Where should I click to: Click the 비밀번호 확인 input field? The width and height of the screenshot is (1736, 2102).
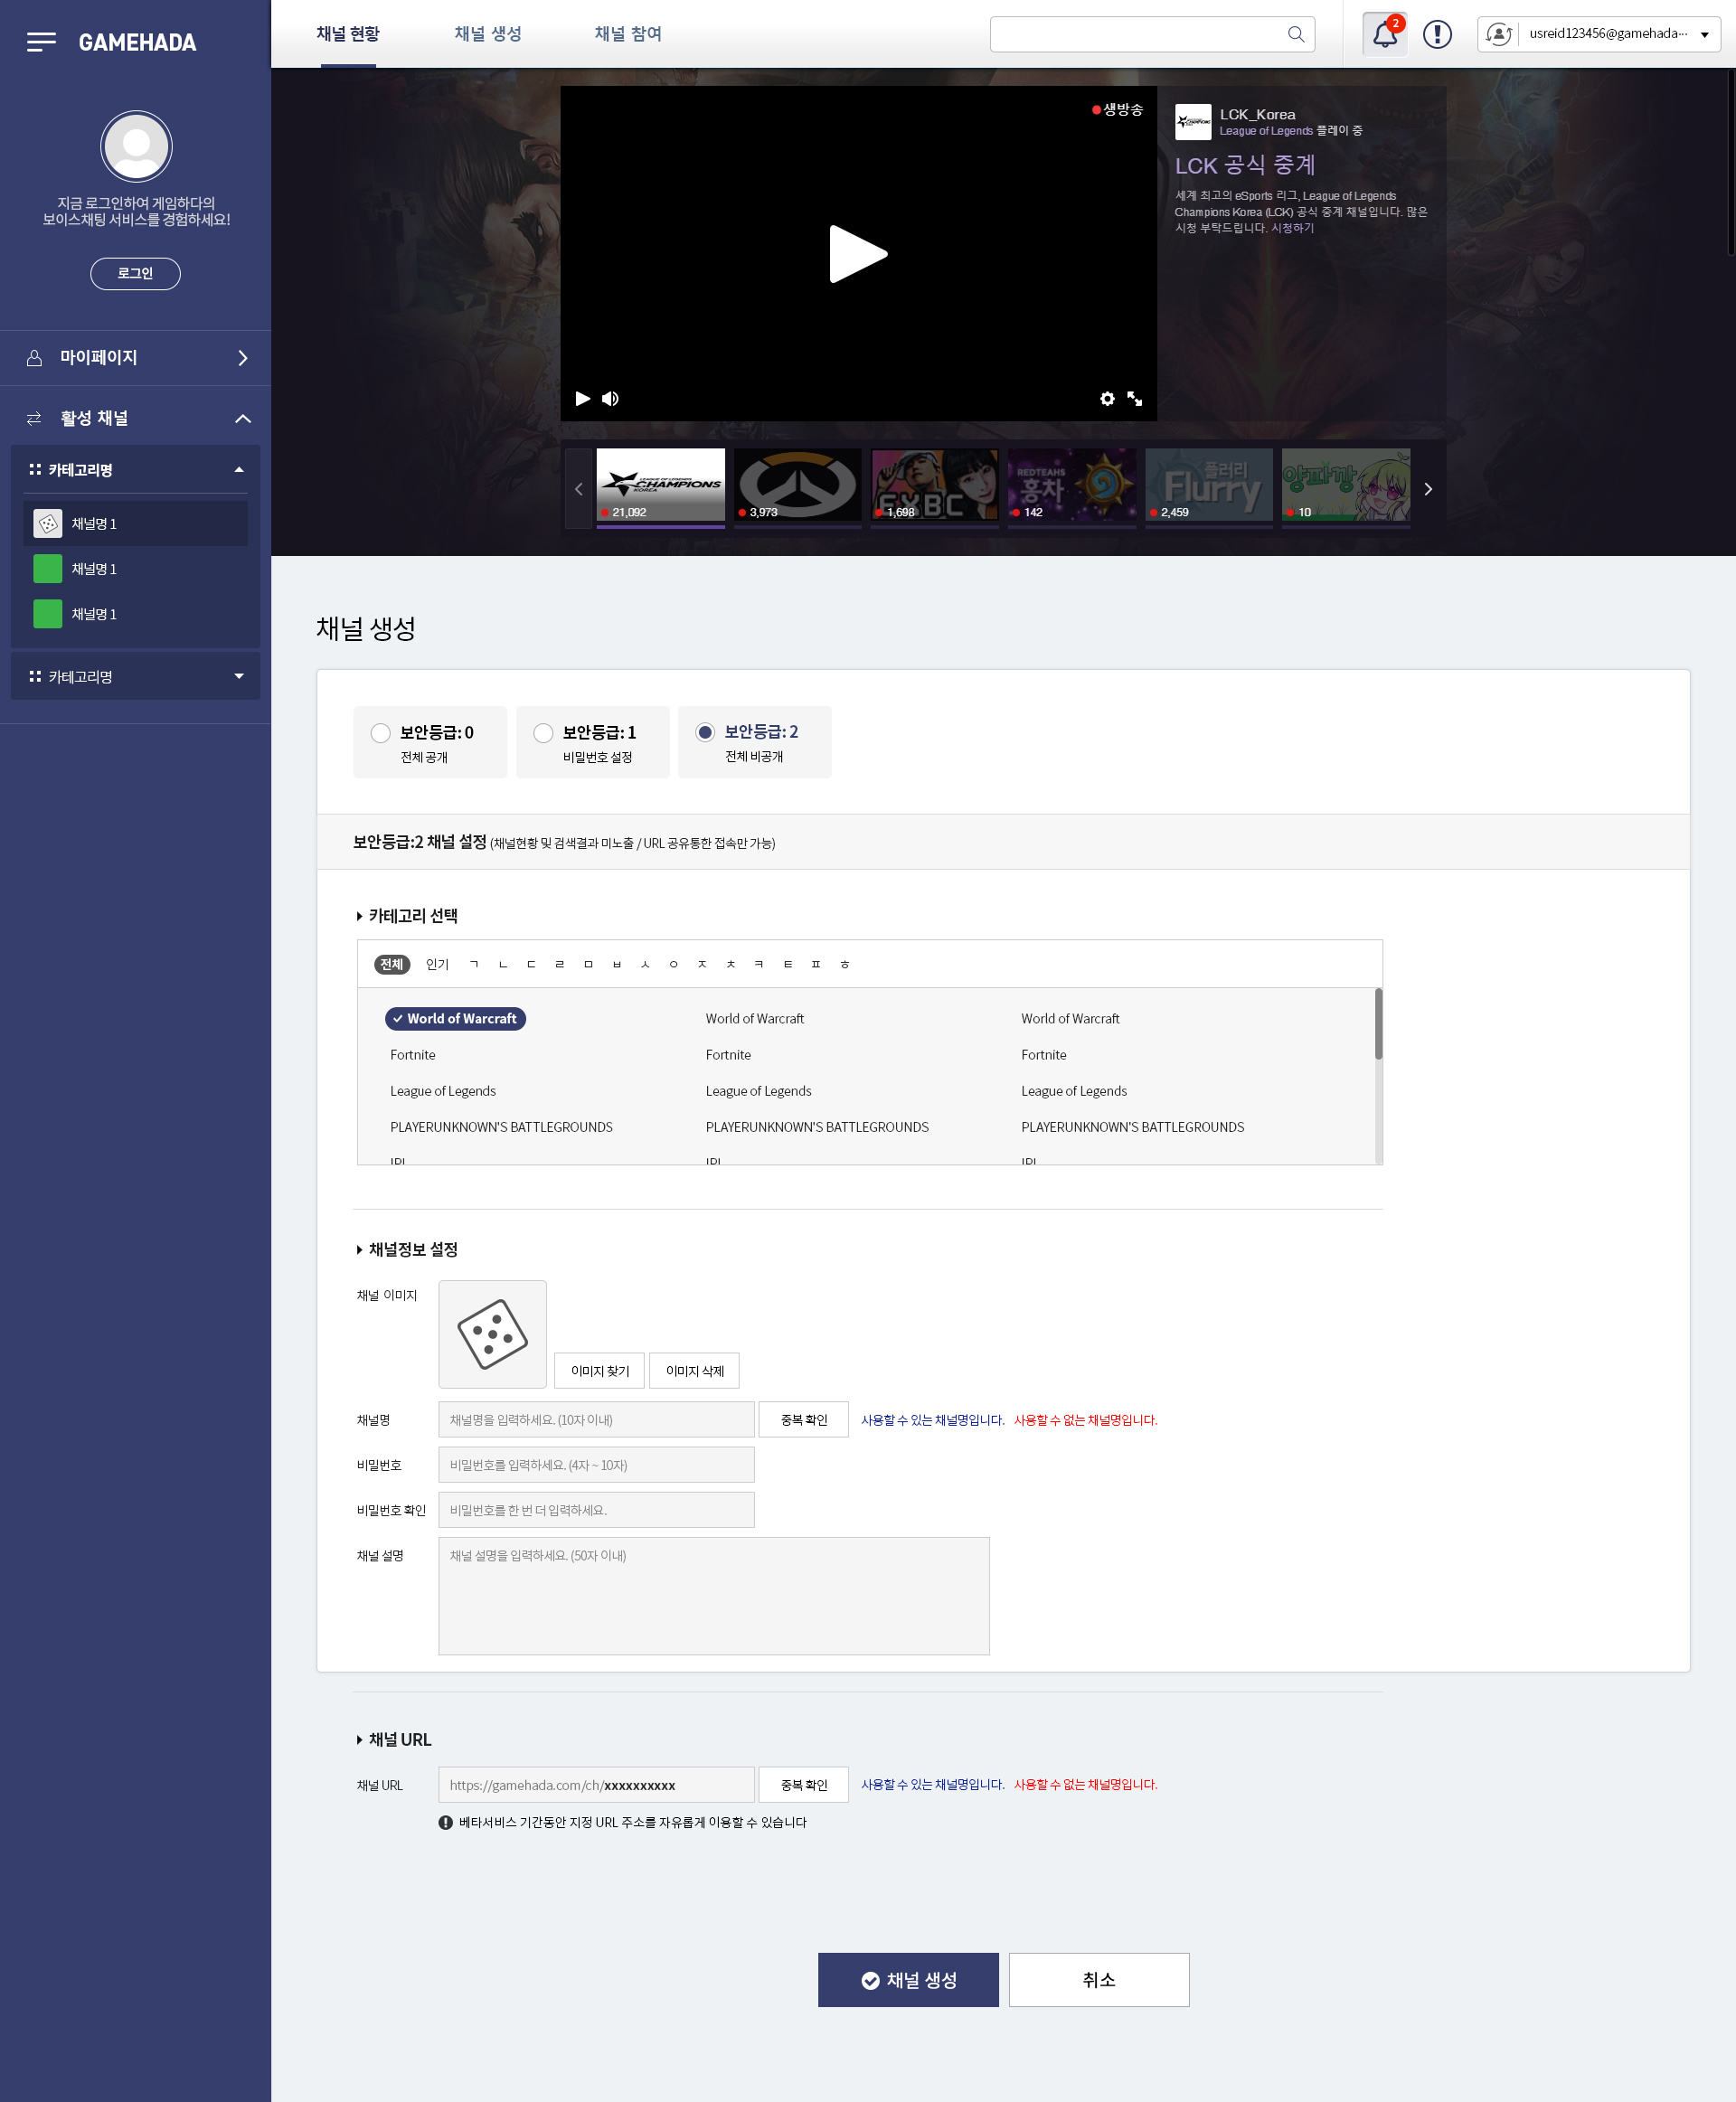[x=596, y=1510]
